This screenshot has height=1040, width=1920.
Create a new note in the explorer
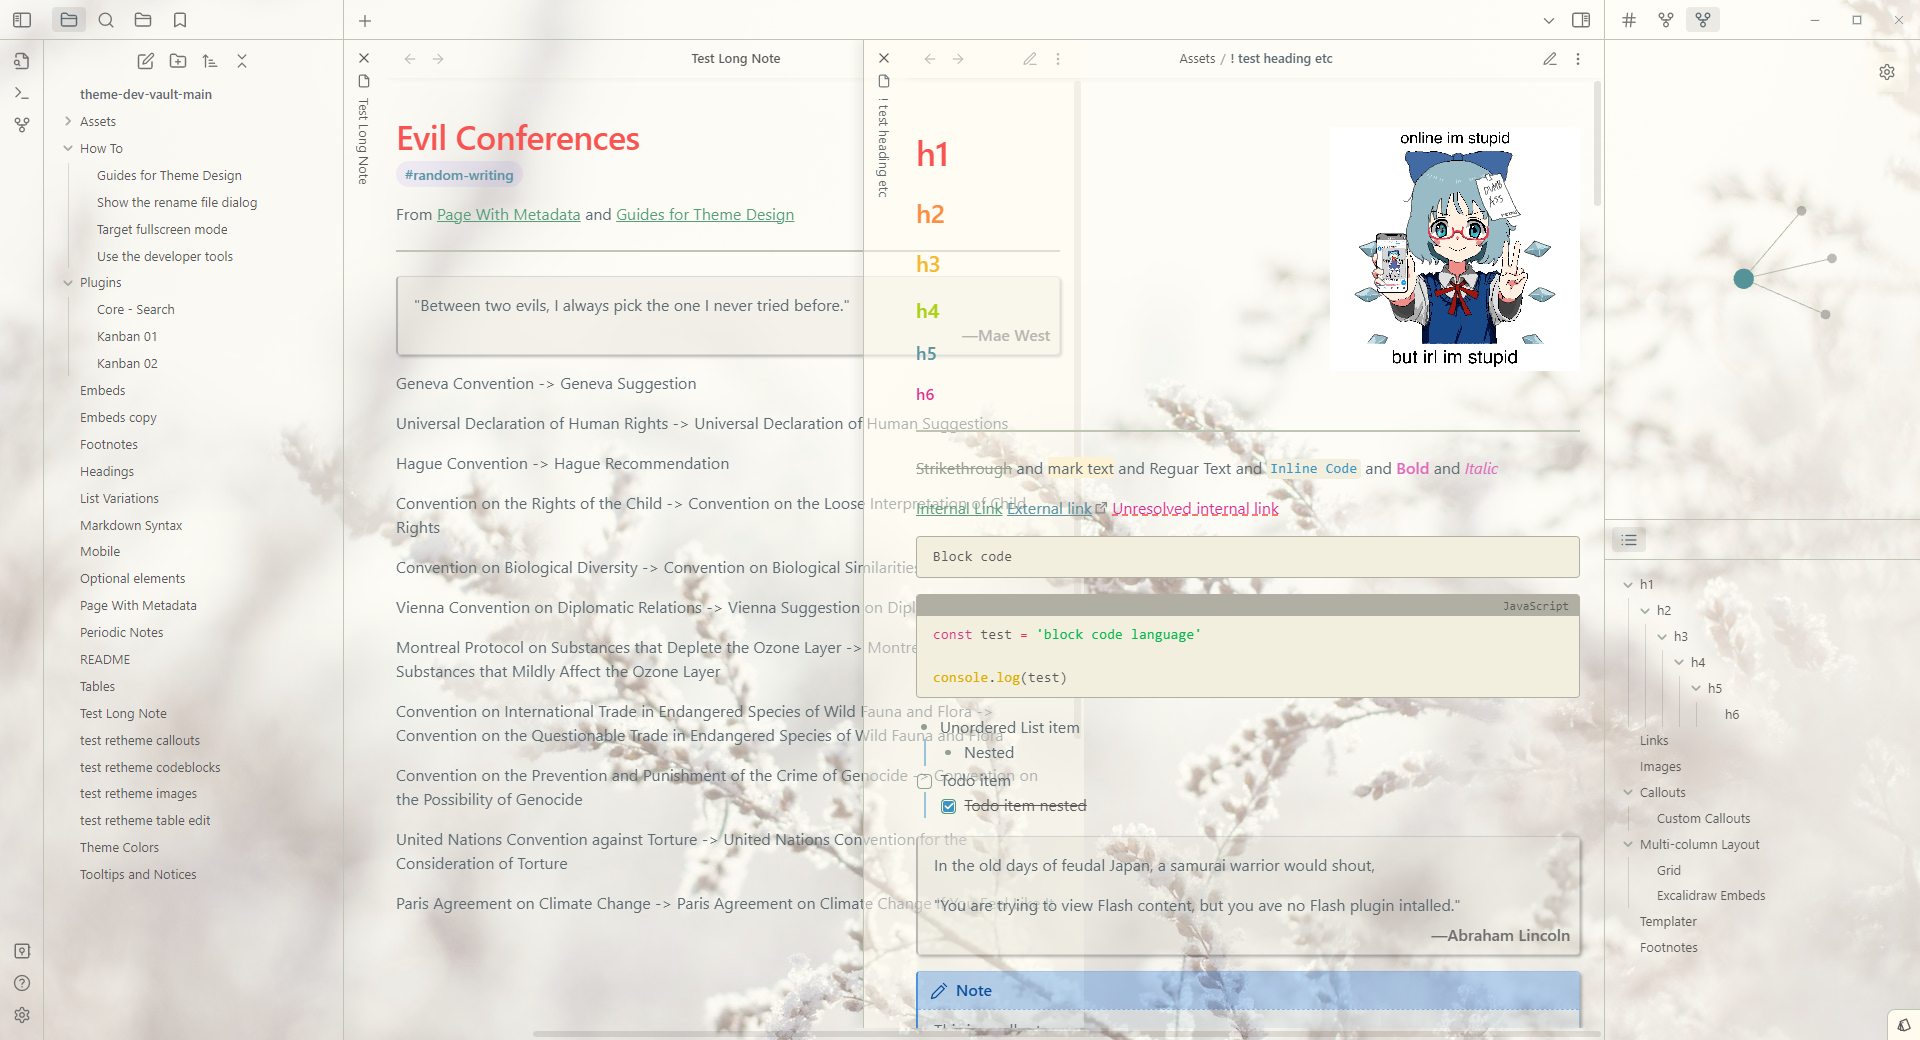tap(146, 61)
